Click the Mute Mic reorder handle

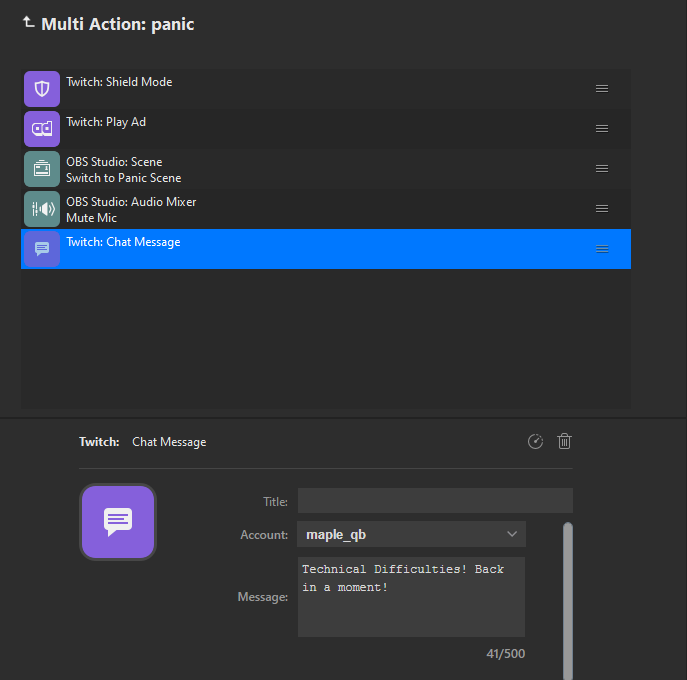pos(602,209)
